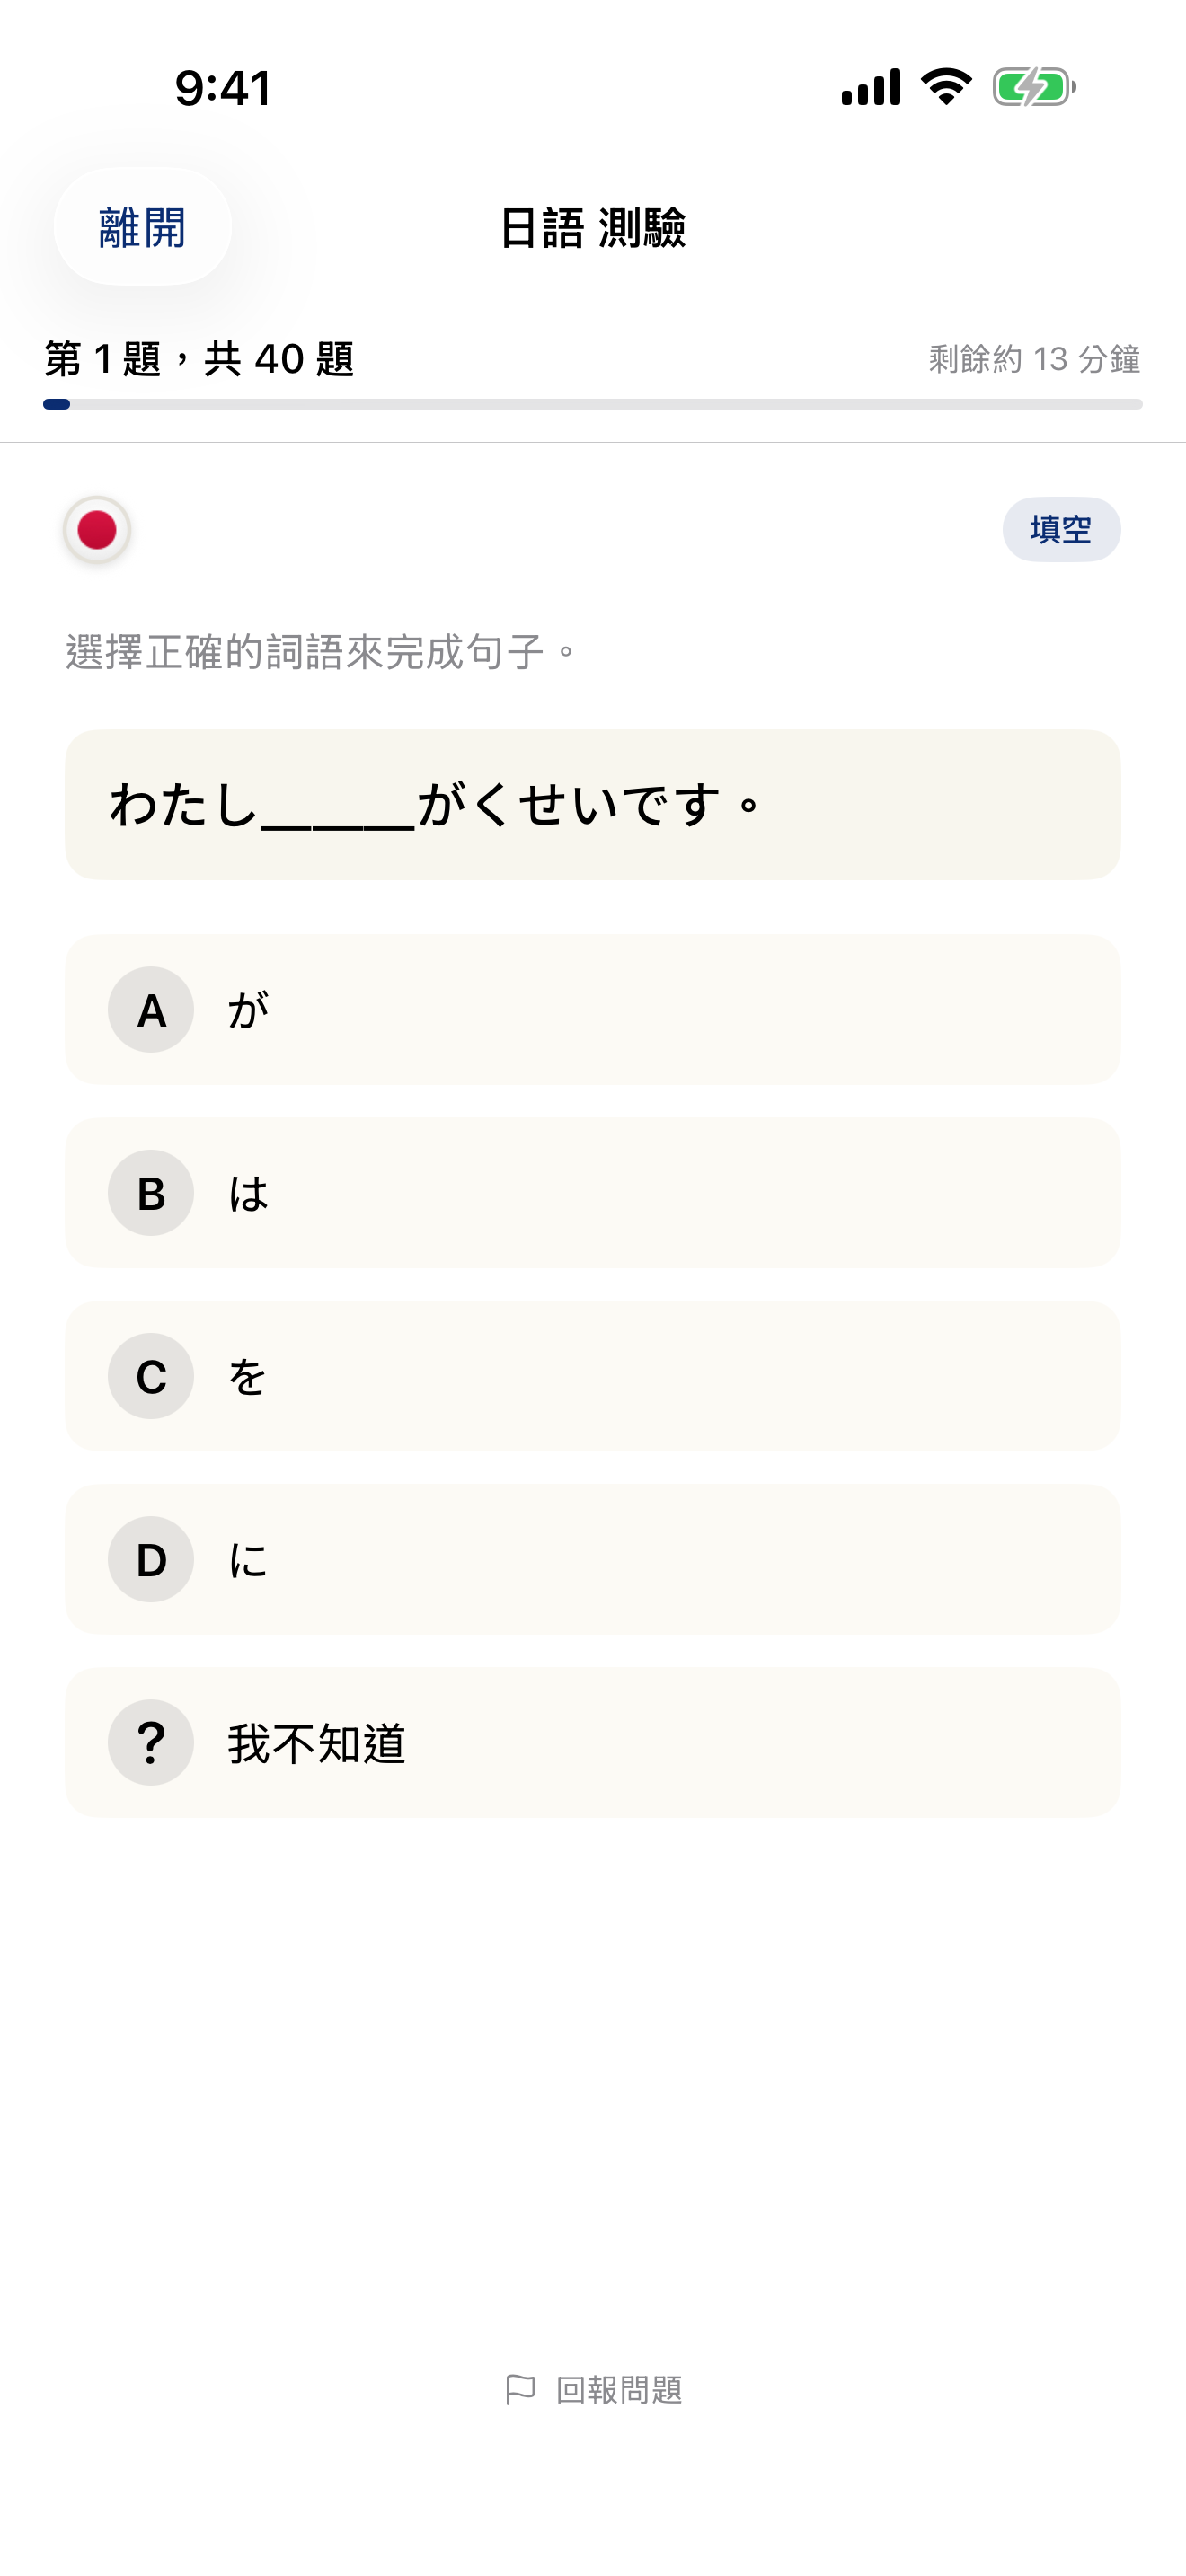Click 回報問題 to report this question
This screenshot has height=2576, width=1186.
[620, 2384]
